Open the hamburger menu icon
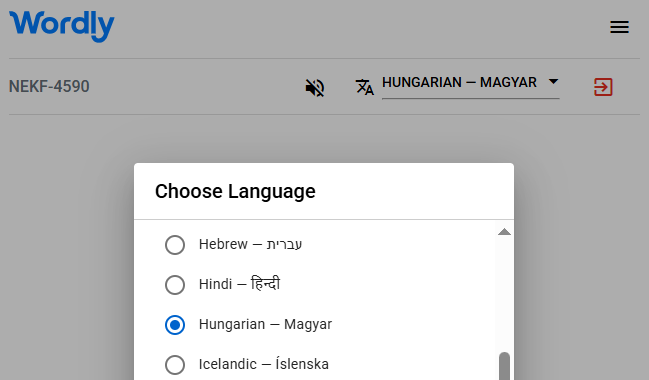The image size is (649, 380). (619, 27)
